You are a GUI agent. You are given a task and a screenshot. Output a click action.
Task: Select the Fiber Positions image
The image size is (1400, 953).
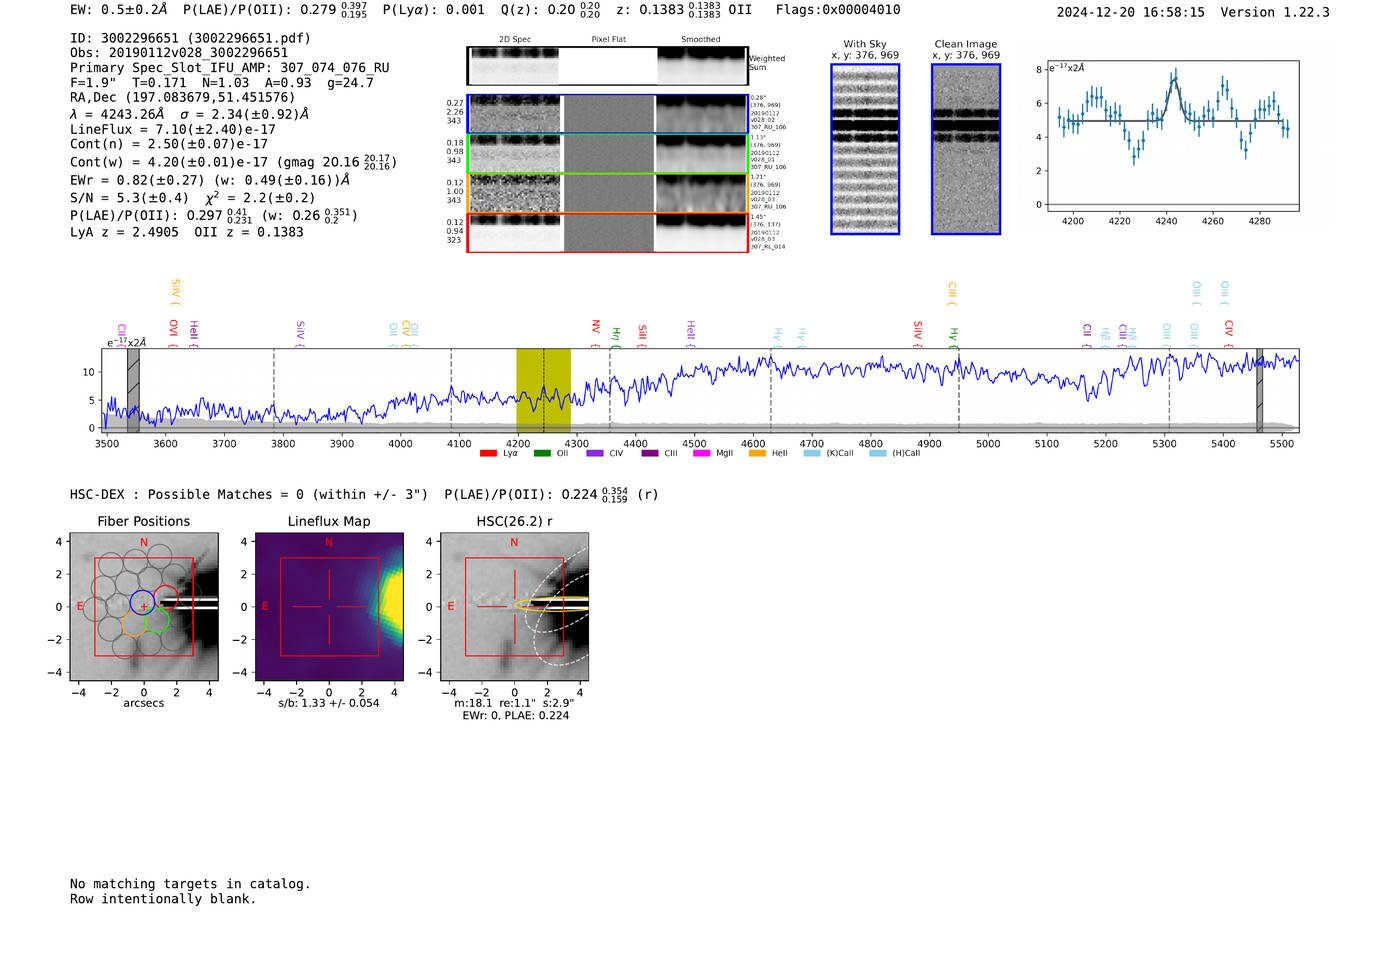click(x=144, y=607)
